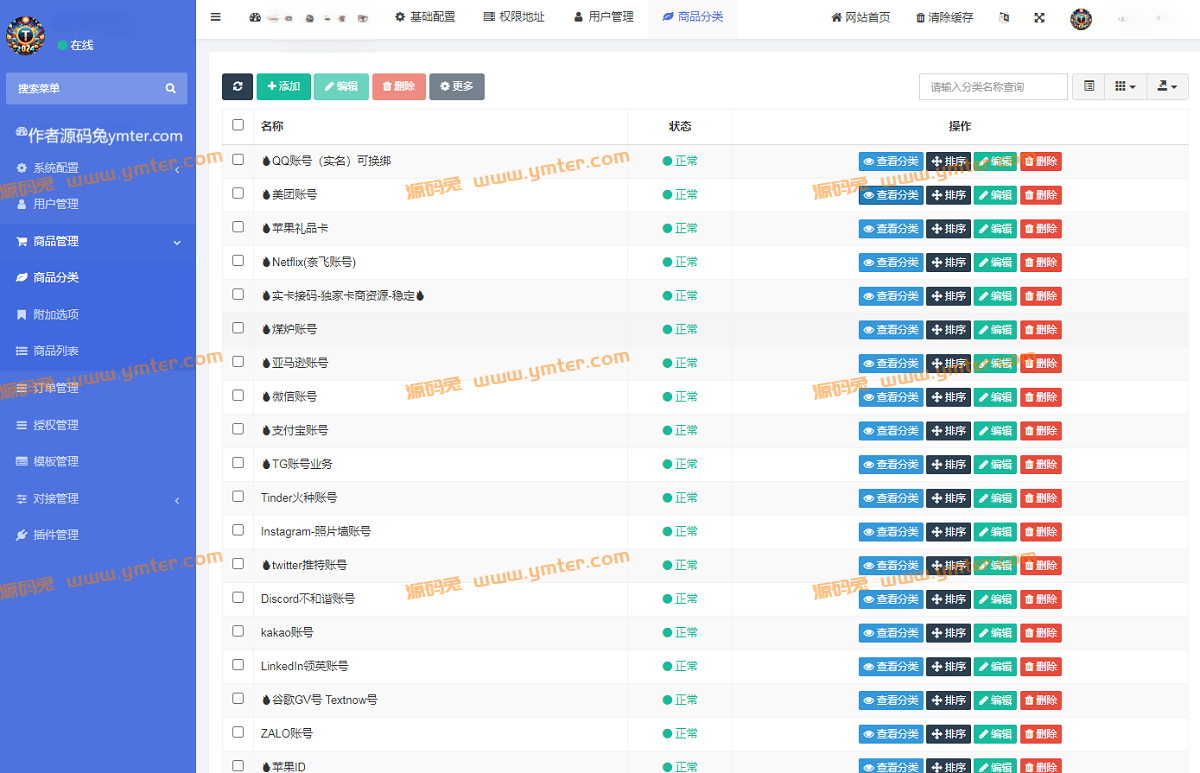The height and width of the screenshot is (773, 1200).
Task: Click the language switch icon in top bar
Action: (x=1005, y=18)
